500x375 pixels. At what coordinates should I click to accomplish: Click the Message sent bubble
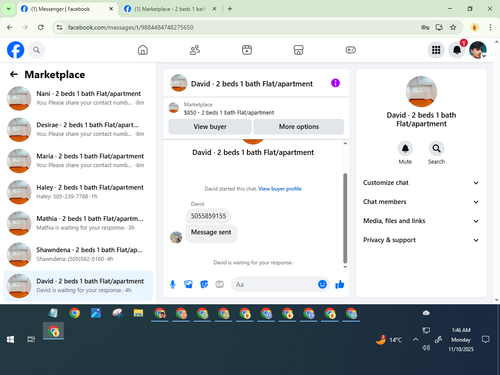211,233
